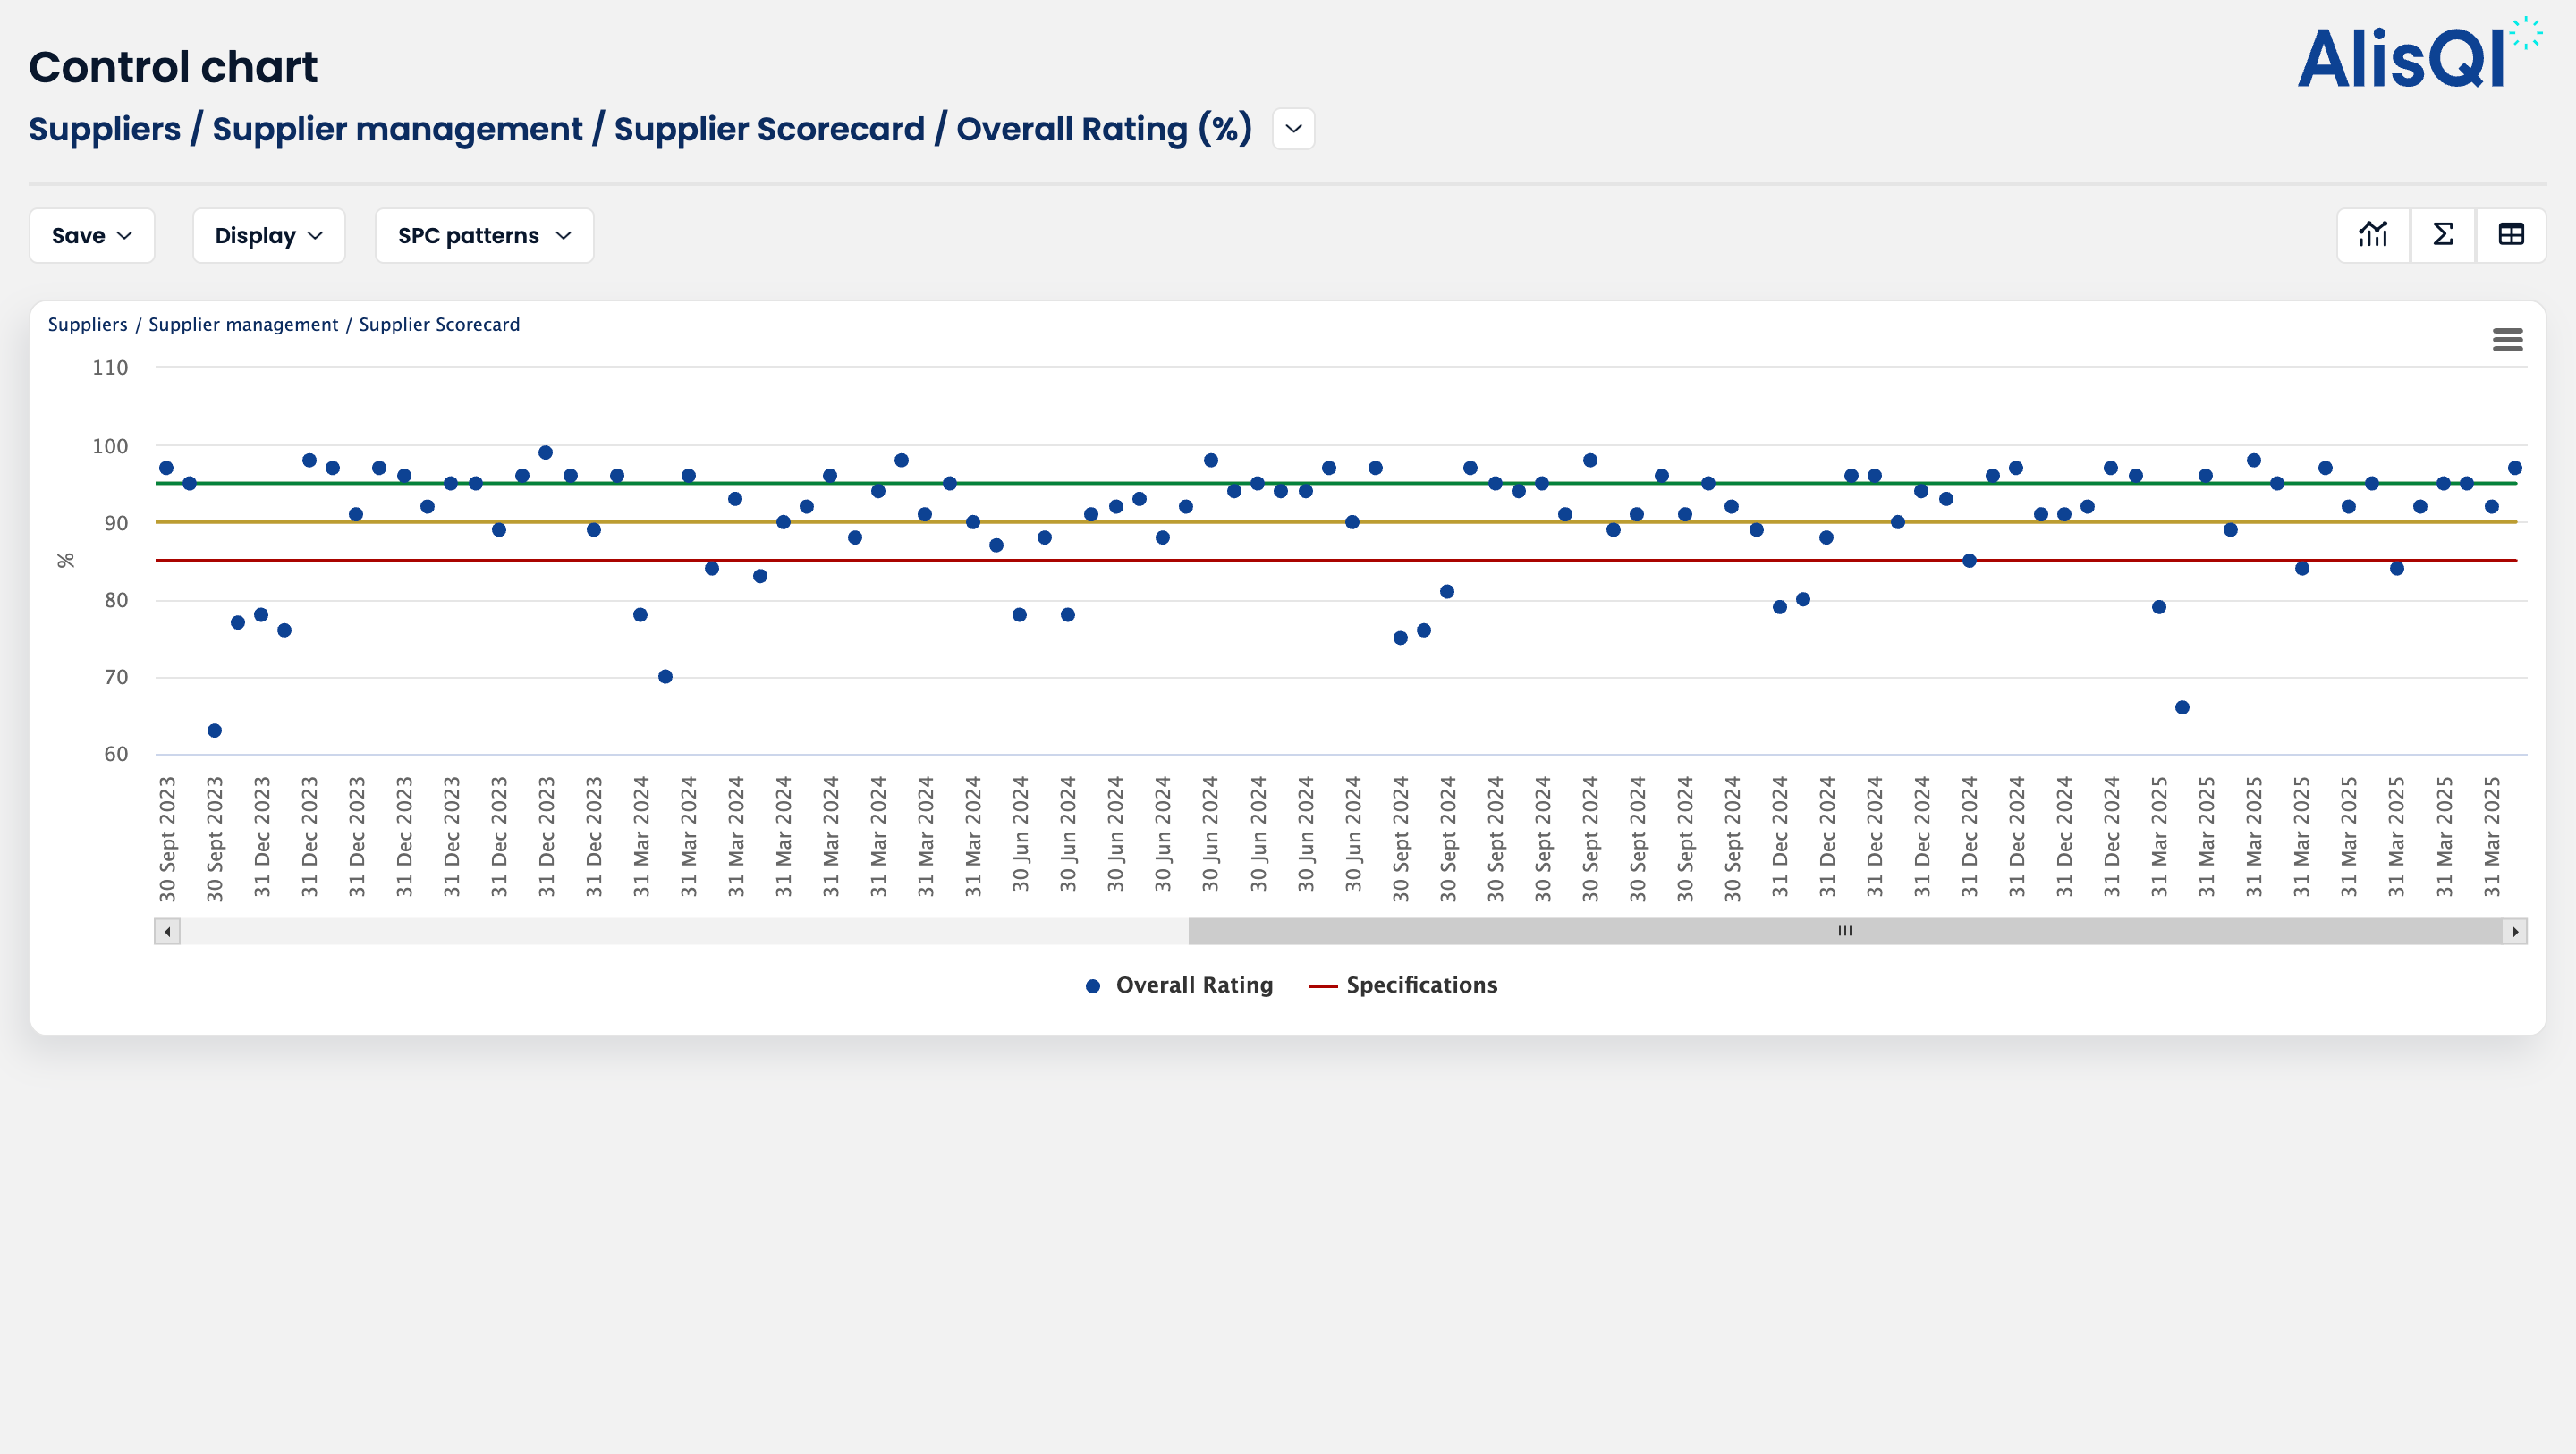Image resolution: width=2576 pixels, height=1454 pixels.
Task: Select the data point at 70 in March 2024
Action: point(665,677)
